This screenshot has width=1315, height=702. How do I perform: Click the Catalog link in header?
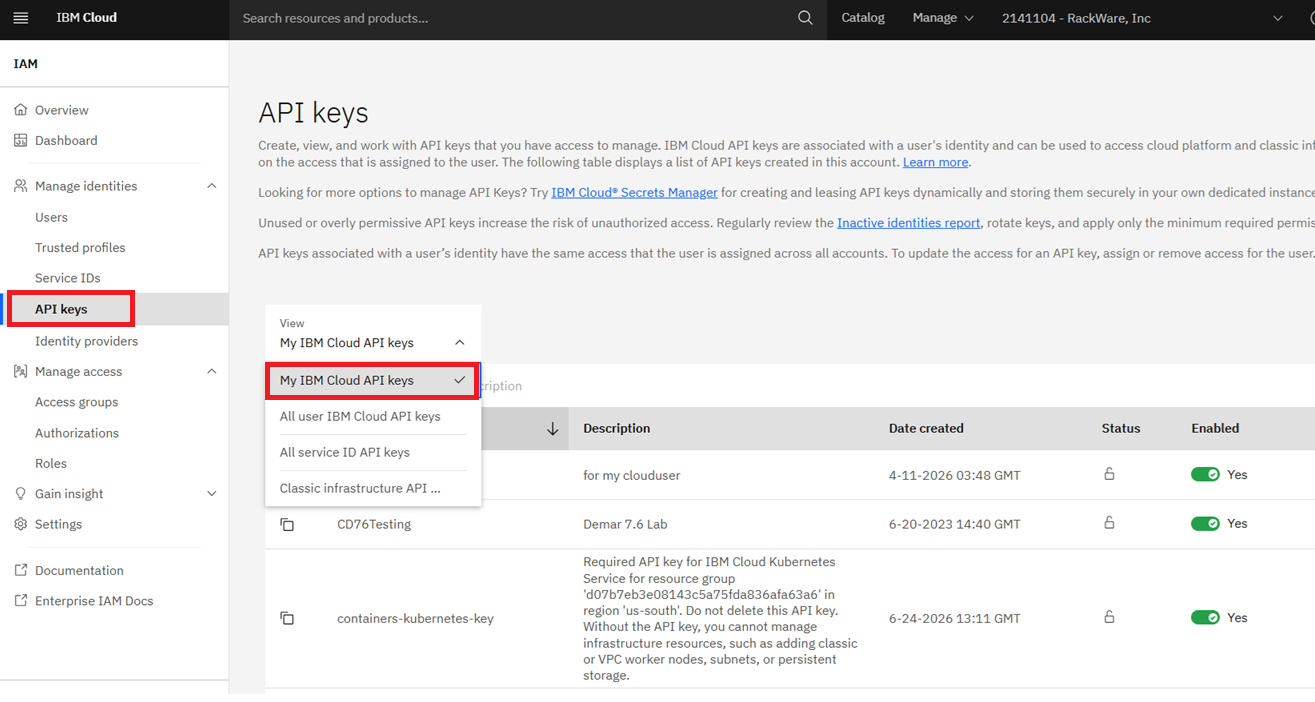point(863,18)
